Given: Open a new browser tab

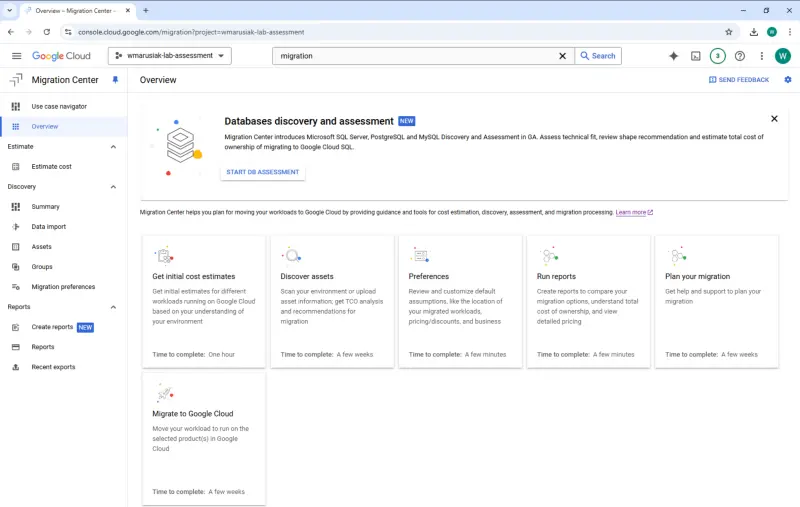Looking at the screenshot, I should pos(145,10).
